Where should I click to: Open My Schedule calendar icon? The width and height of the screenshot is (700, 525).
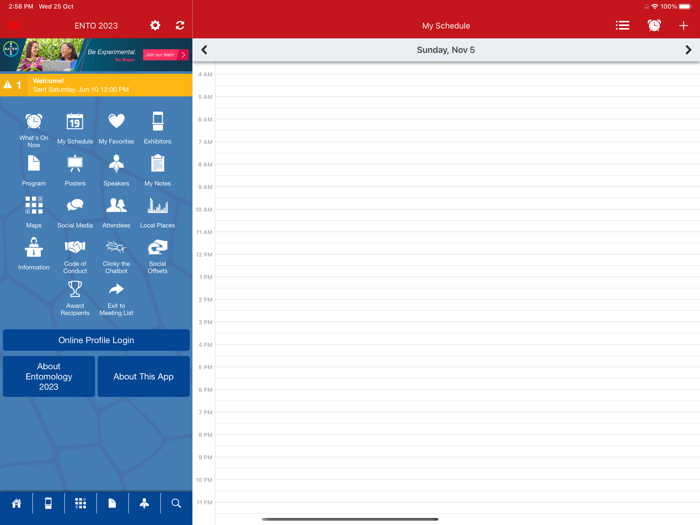click(x=75, y=129)
